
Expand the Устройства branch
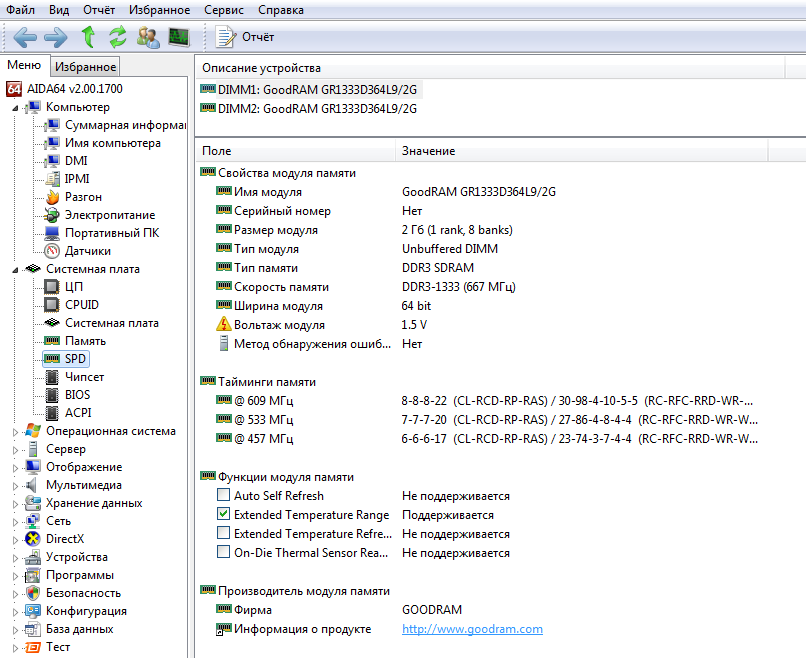(x=15, y=558)
